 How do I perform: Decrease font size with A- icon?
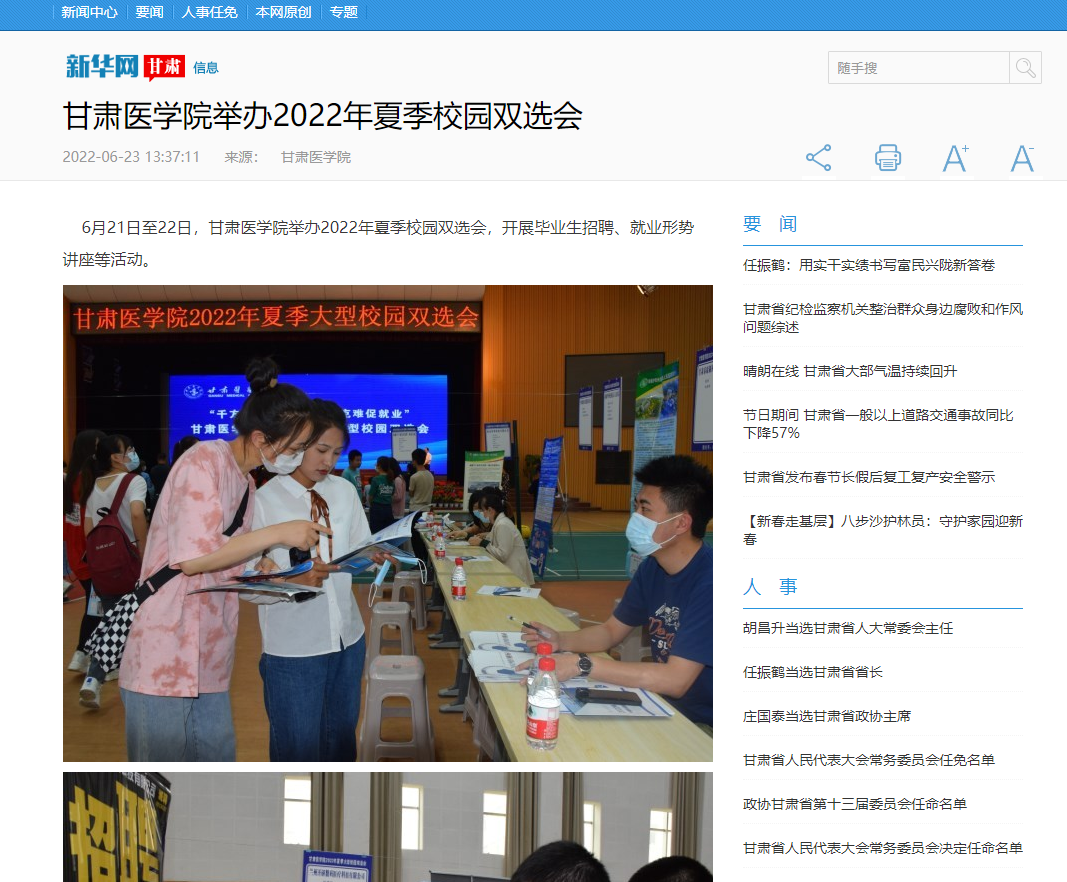1022,158
